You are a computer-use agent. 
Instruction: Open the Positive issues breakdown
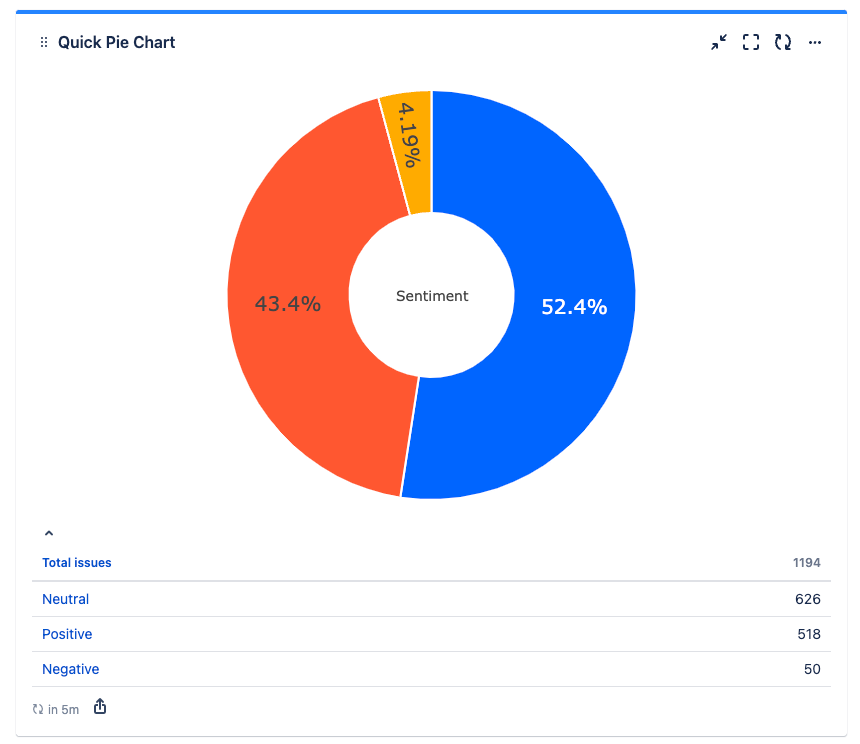point(66,633)
